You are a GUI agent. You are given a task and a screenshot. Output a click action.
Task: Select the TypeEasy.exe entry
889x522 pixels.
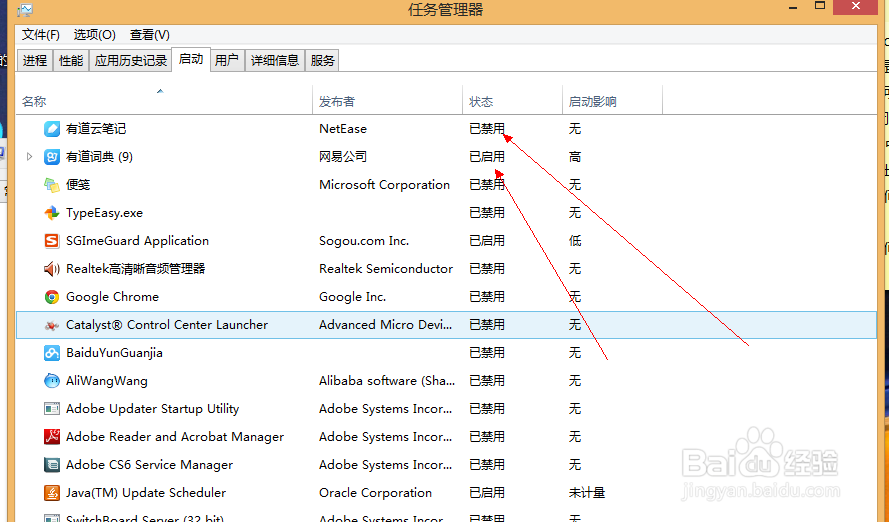[x=104, y=213]
